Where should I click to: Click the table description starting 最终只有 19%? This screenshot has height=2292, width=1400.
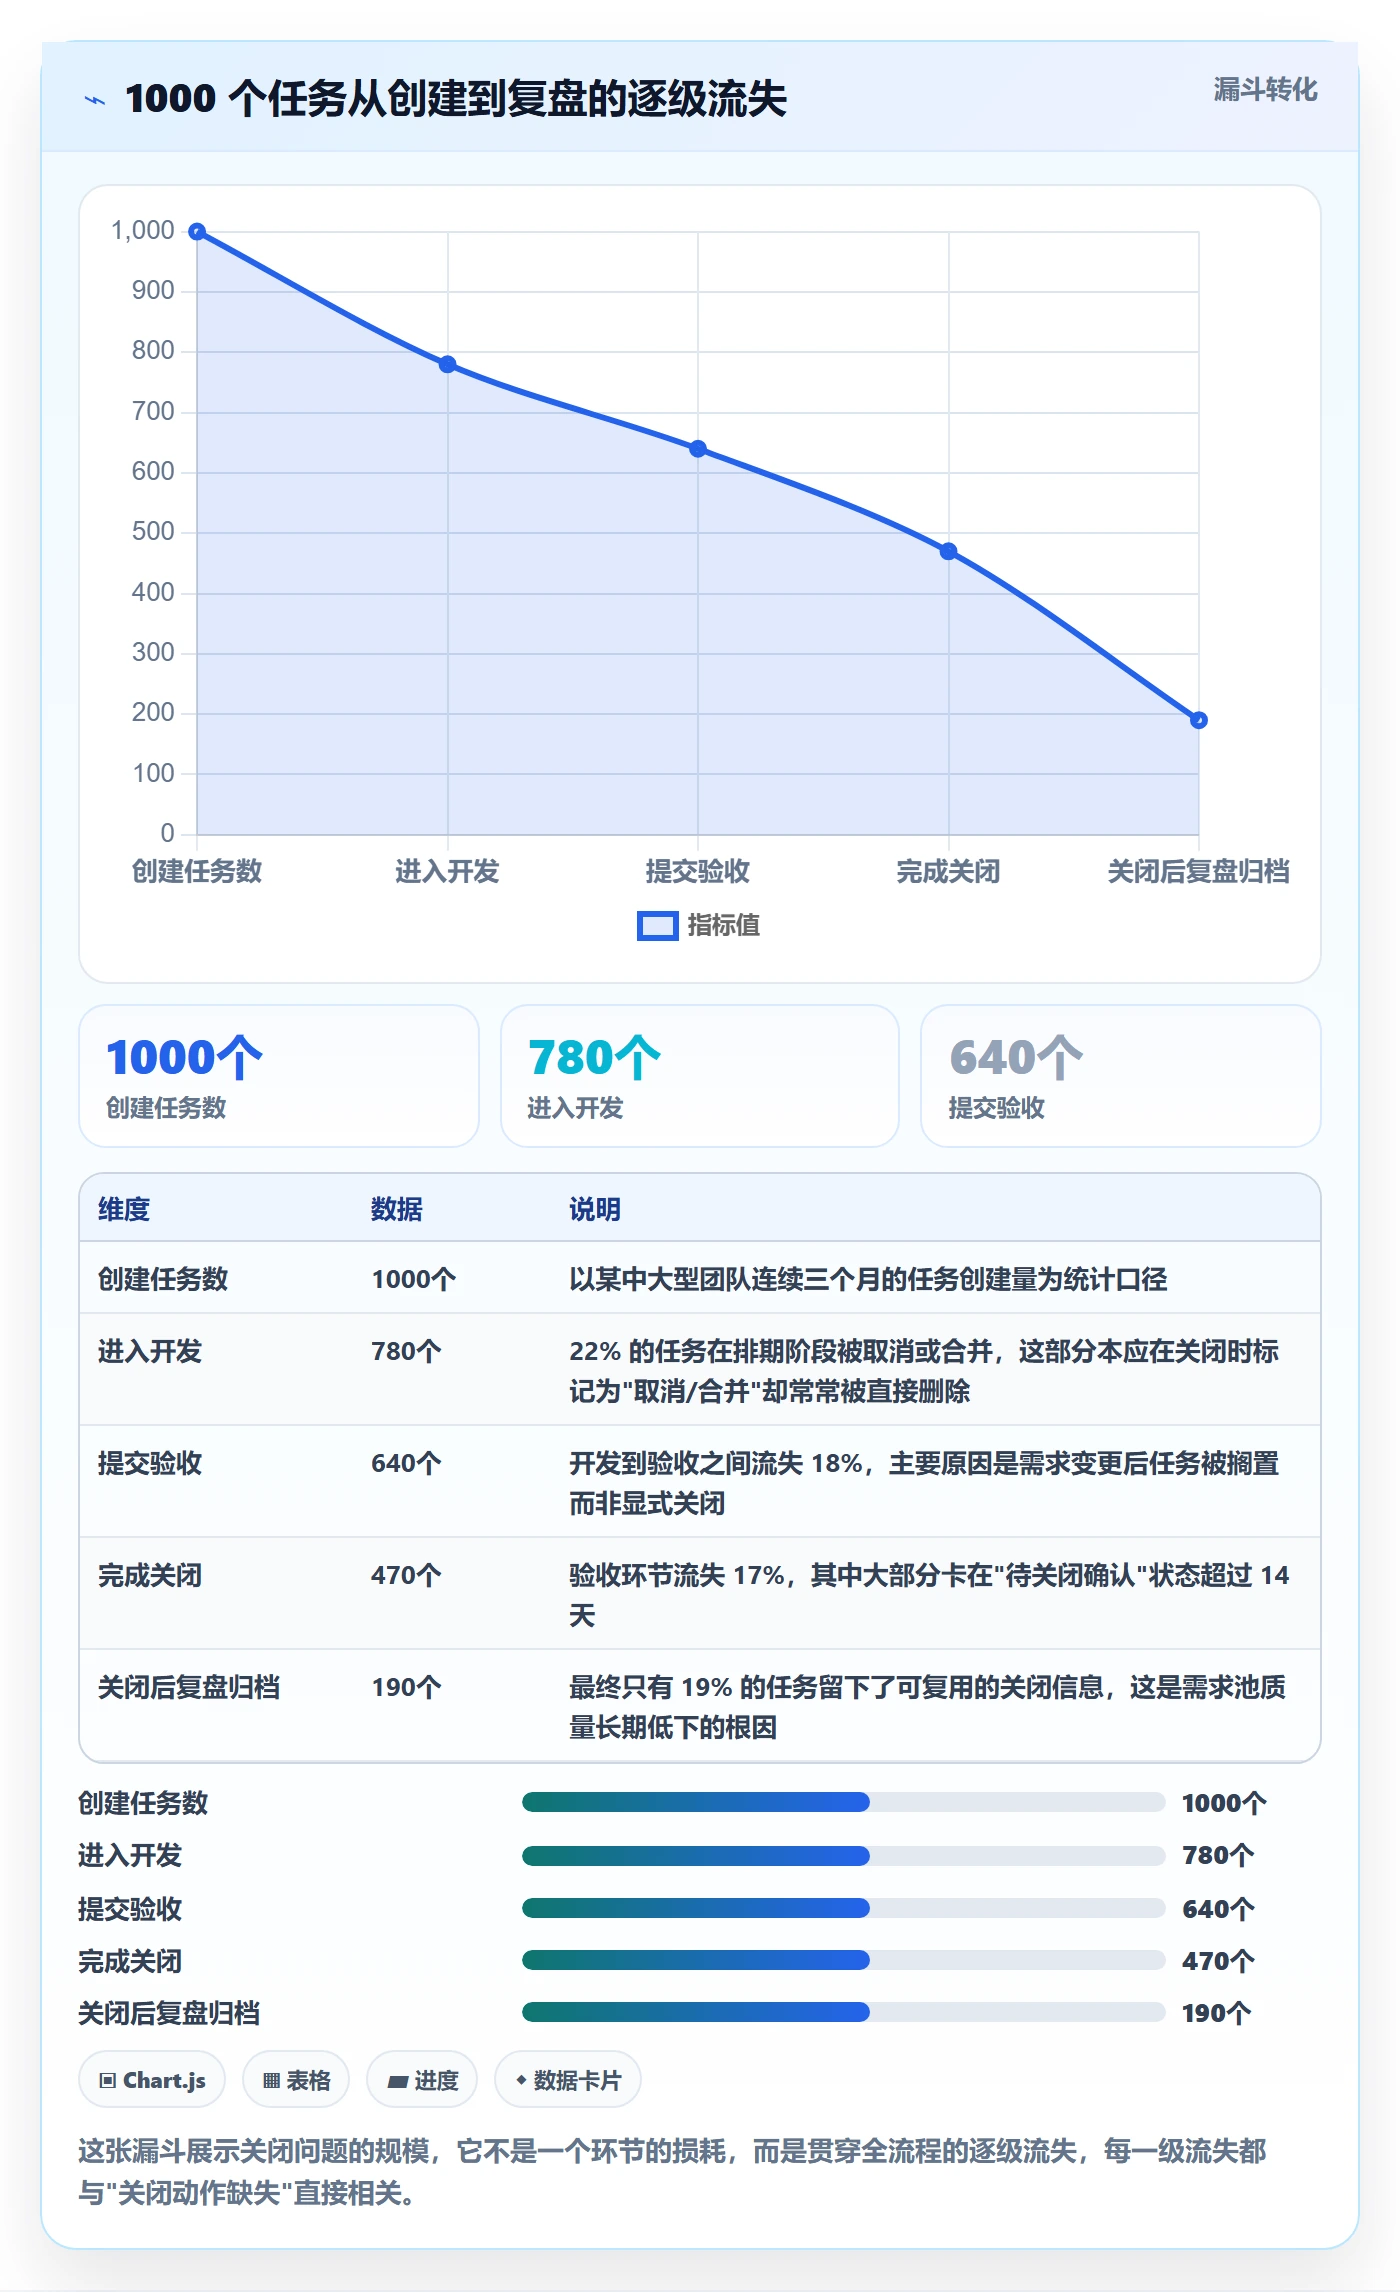[x=927, y=1707]
